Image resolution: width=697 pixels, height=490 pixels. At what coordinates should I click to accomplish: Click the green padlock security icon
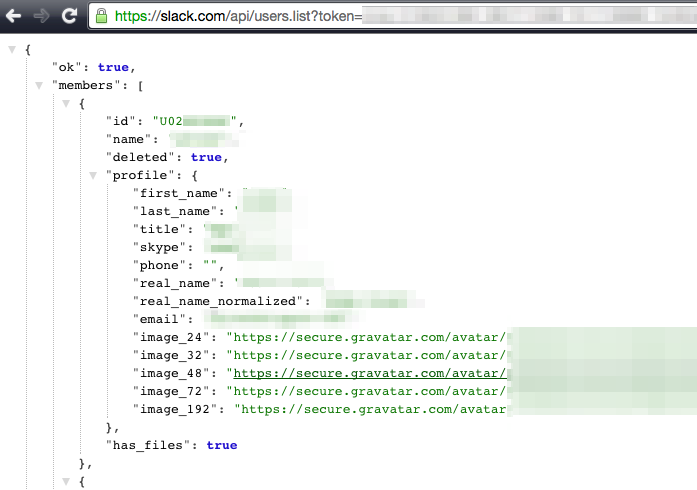click(x=101, y=16)
